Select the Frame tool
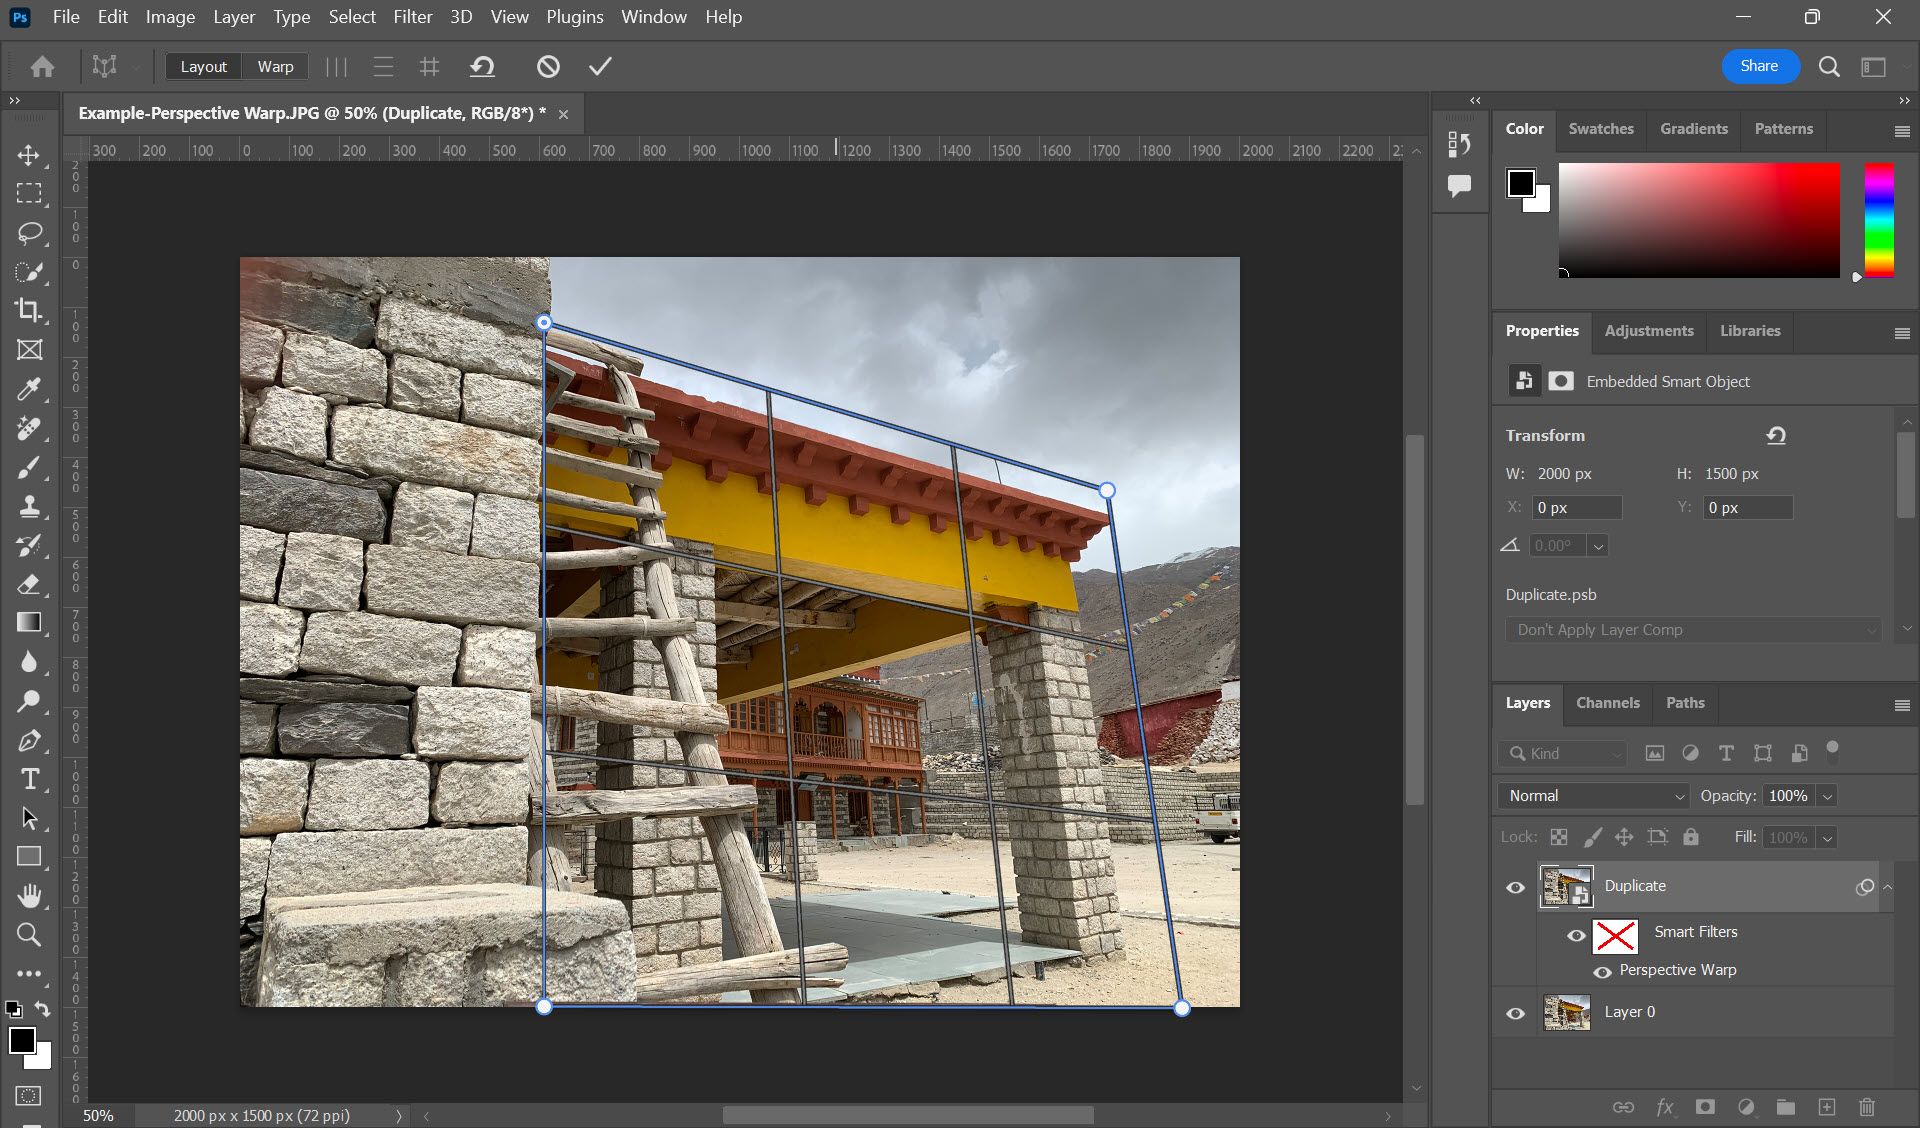This screenshot has width=1920, height=1128. pos(29,349)
